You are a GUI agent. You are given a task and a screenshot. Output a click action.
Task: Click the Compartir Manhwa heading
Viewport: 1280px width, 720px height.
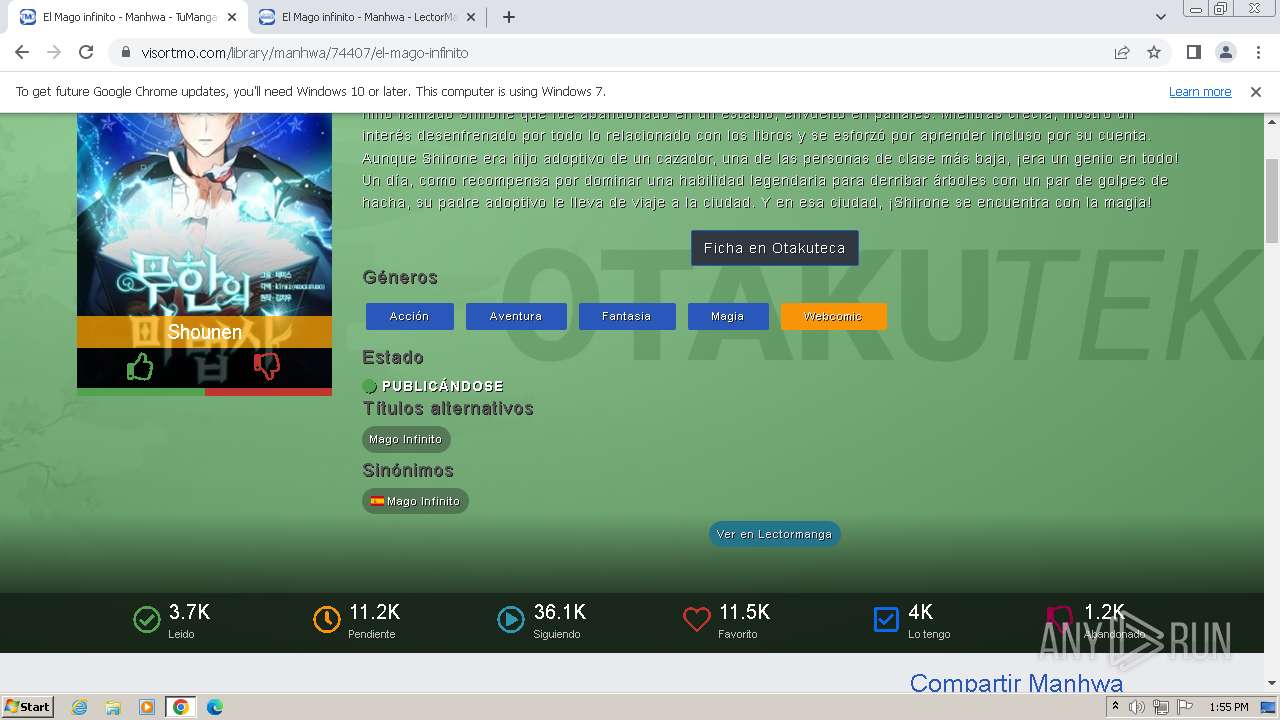click(1016, 683)
